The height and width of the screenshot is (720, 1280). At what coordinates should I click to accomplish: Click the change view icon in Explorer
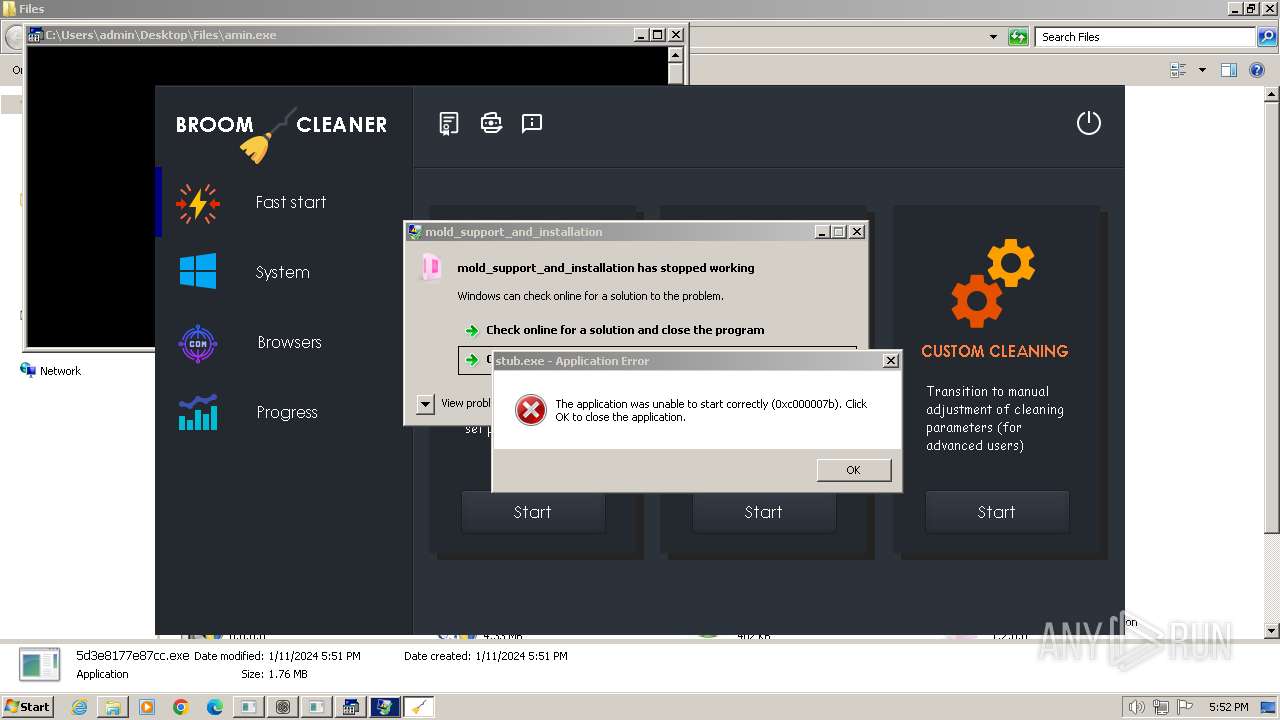(1178, 70)
